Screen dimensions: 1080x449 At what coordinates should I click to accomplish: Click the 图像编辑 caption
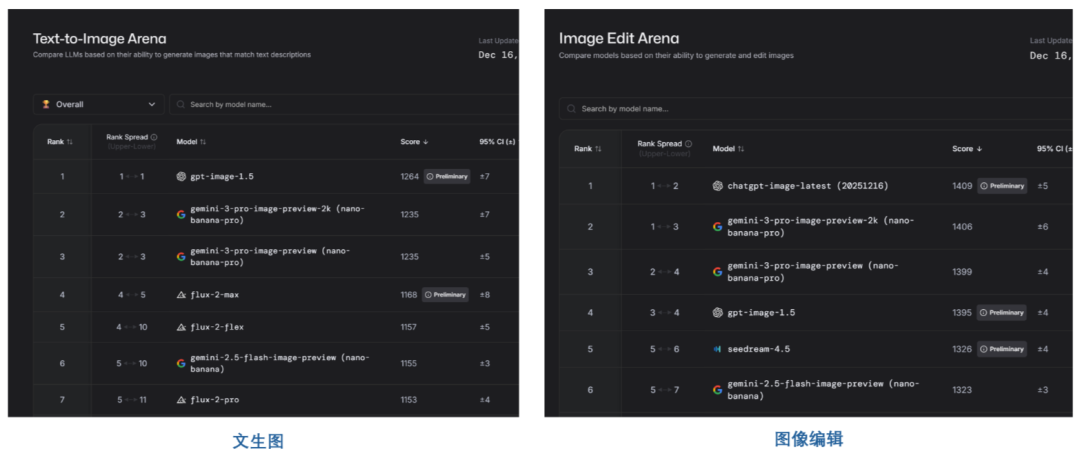click(x=809, y=439)
